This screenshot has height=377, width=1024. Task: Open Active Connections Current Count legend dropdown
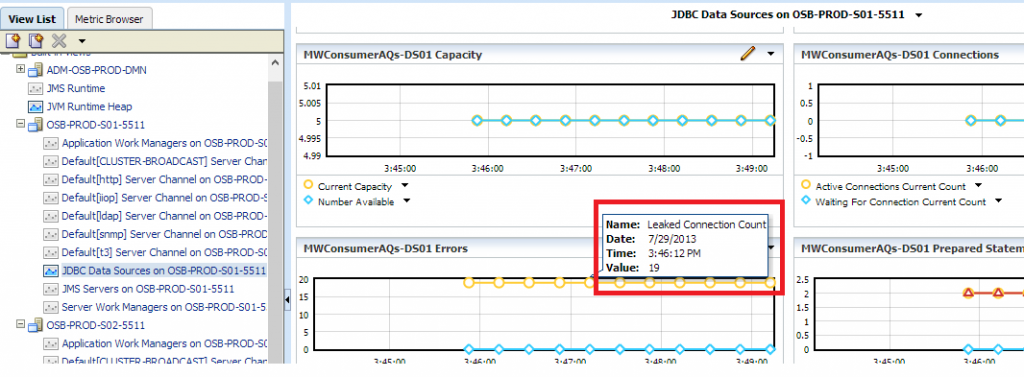(978, 186)
